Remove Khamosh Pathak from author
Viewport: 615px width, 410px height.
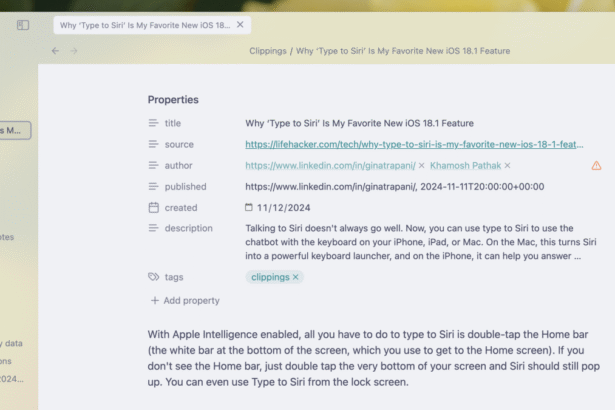tap(507, 166)
